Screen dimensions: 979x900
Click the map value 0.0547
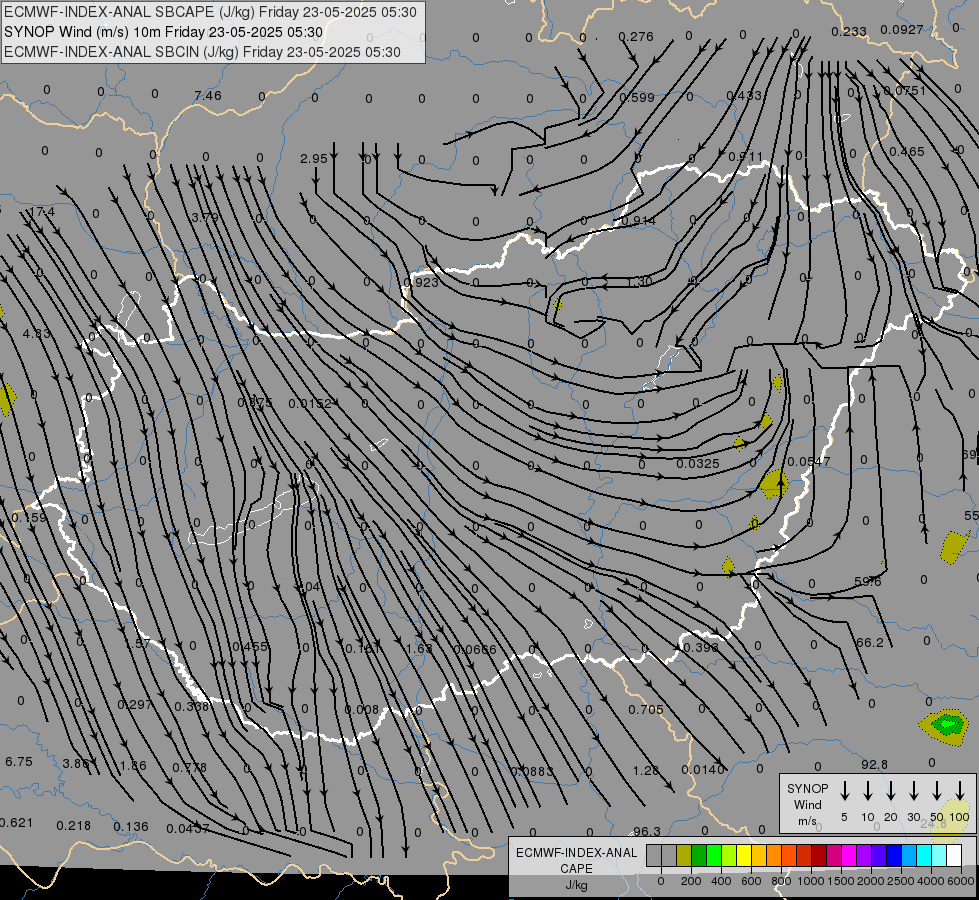coord(809,462)
